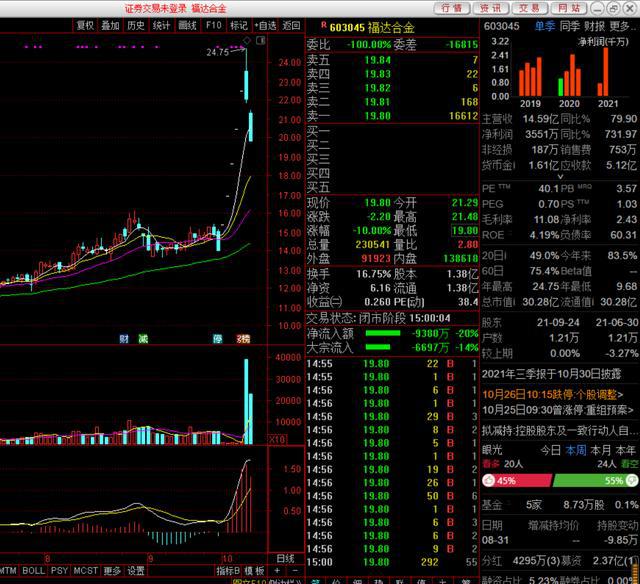Switch profit chart to 单季 view

545,27
